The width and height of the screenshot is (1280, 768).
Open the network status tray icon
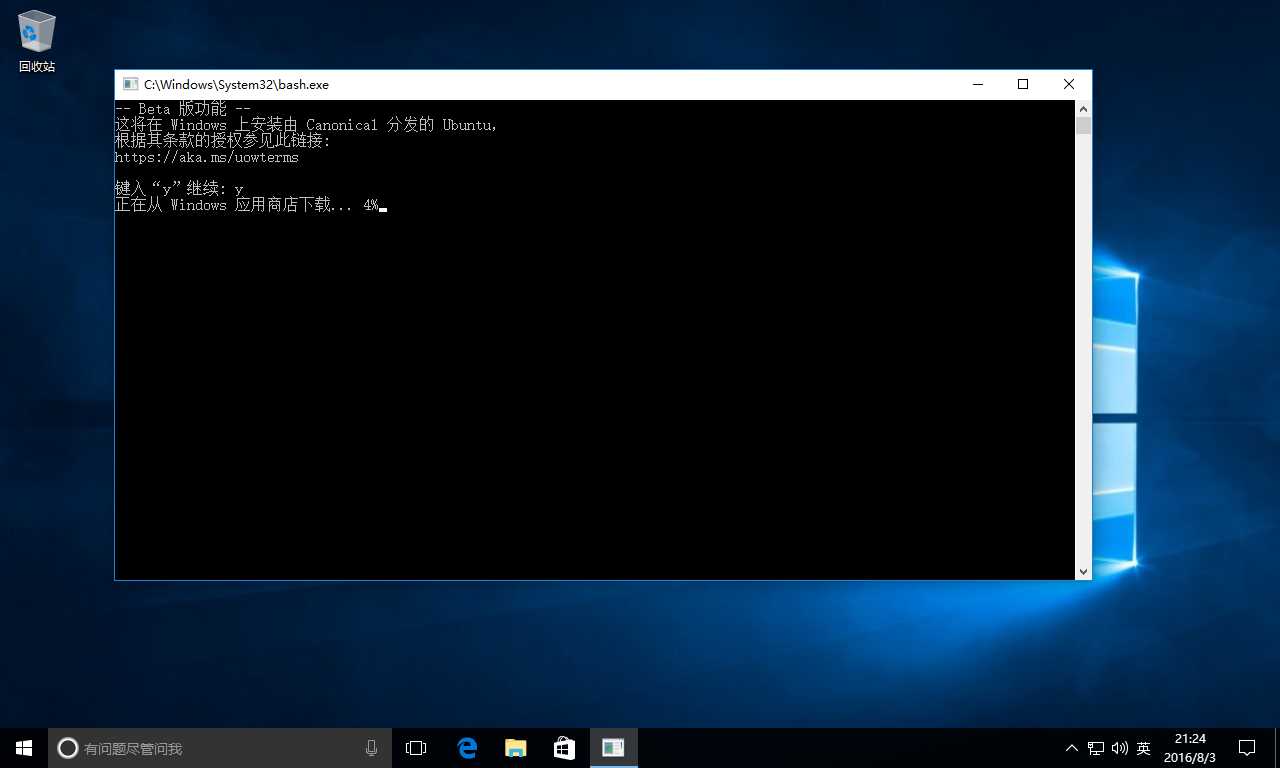(x=1096, y=748)
